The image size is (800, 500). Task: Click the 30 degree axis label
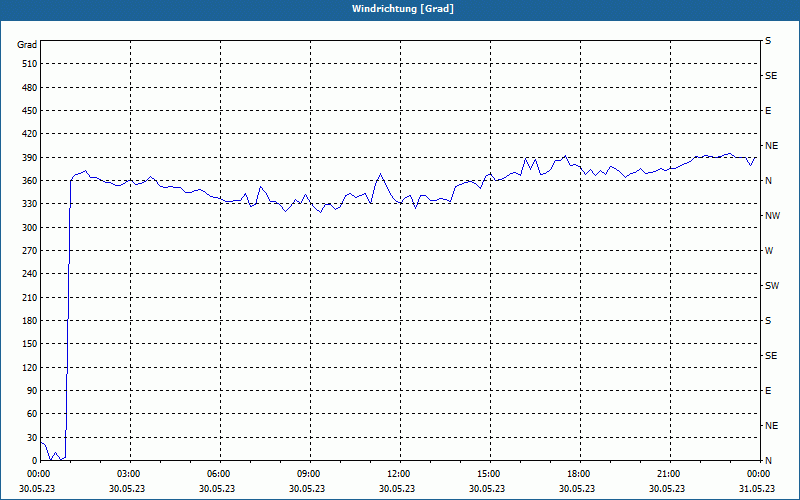point(32,438)
